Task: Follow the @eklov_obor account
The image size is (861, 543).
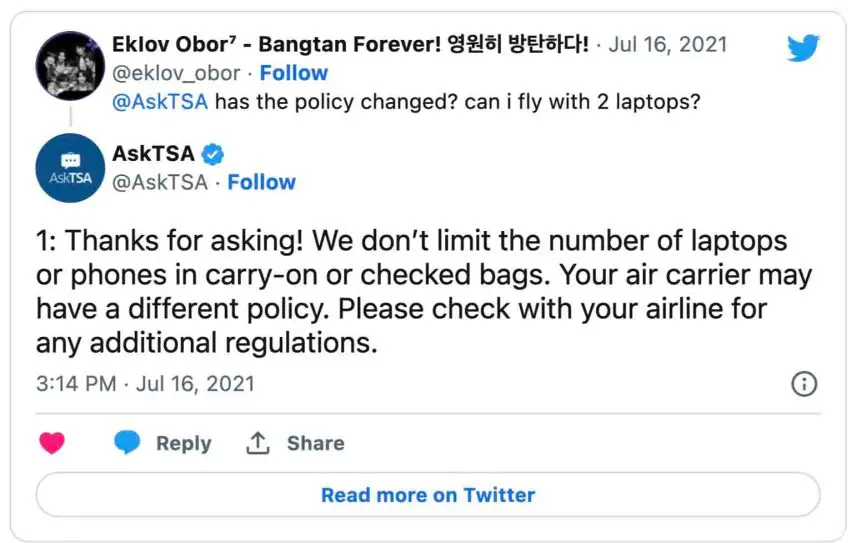Action: pos(294,73)
